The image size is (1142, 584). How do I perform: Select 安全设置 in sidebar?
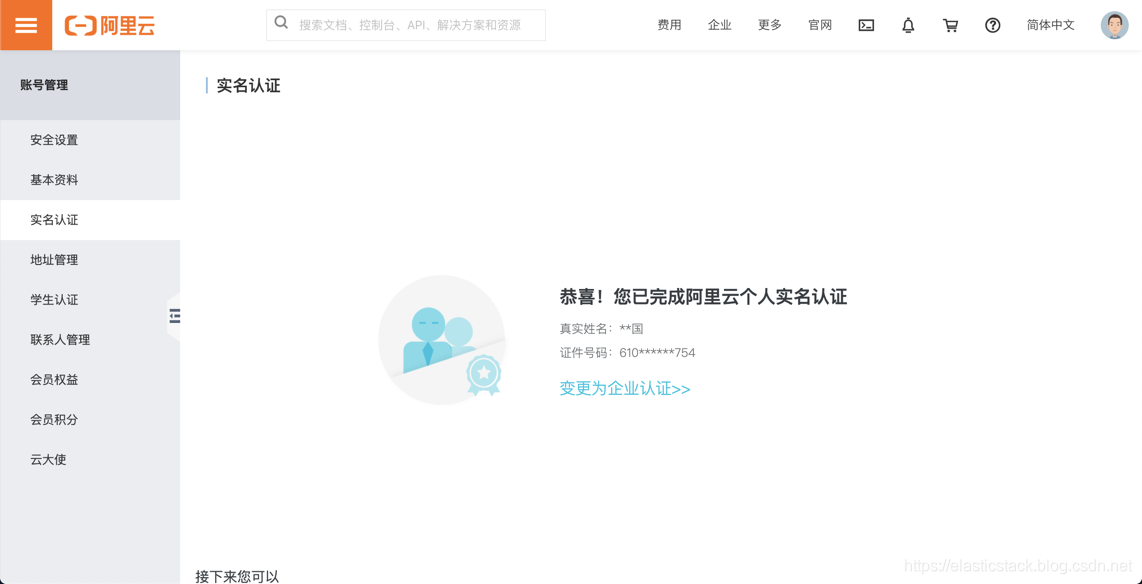(x=90, y=140)
